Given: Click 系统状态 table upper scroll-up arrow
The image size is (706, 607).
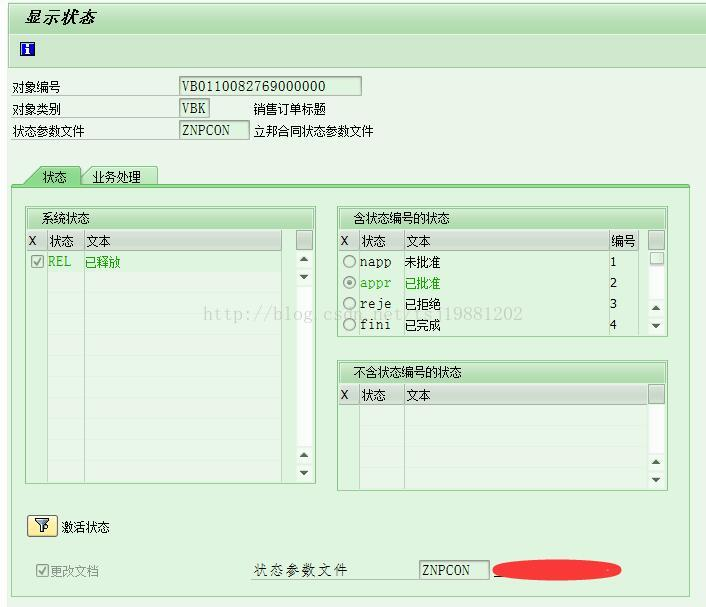Looking at the screenshot, I should [304, 259].
